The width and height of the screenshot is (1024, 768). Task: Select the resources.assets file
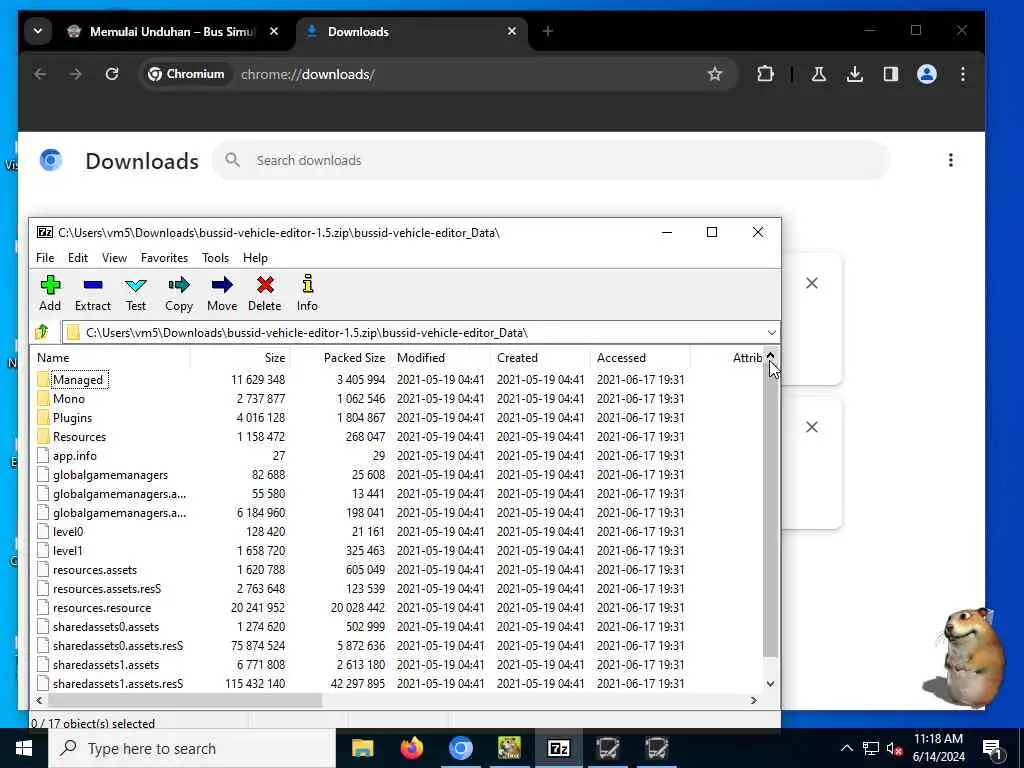(95, 569)
